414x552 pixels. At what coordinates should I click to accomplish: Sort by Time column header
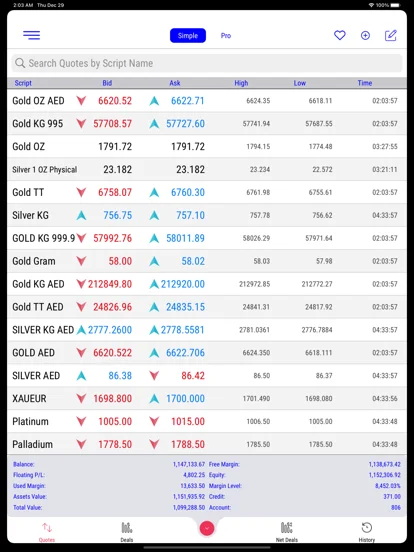[x=365, y=83]
